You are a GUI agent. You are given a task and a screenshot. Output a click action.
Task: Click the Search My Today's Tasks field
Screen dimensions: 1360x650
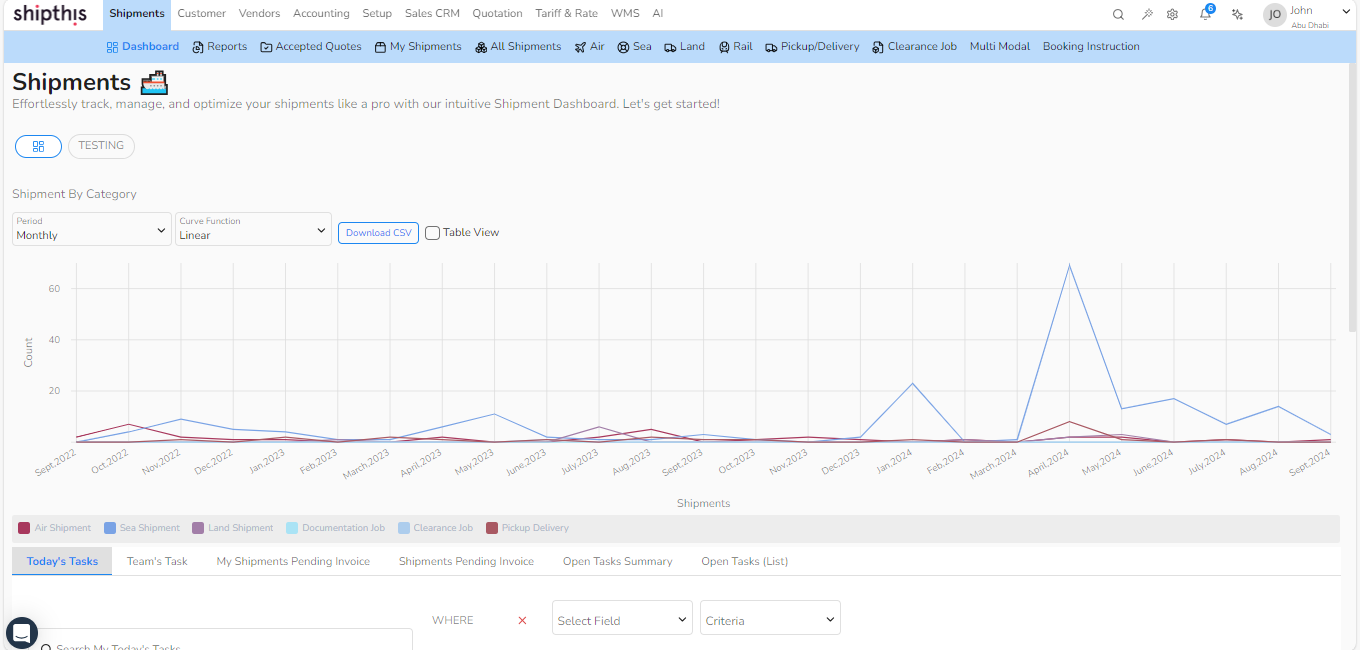(x=220, y=644)
